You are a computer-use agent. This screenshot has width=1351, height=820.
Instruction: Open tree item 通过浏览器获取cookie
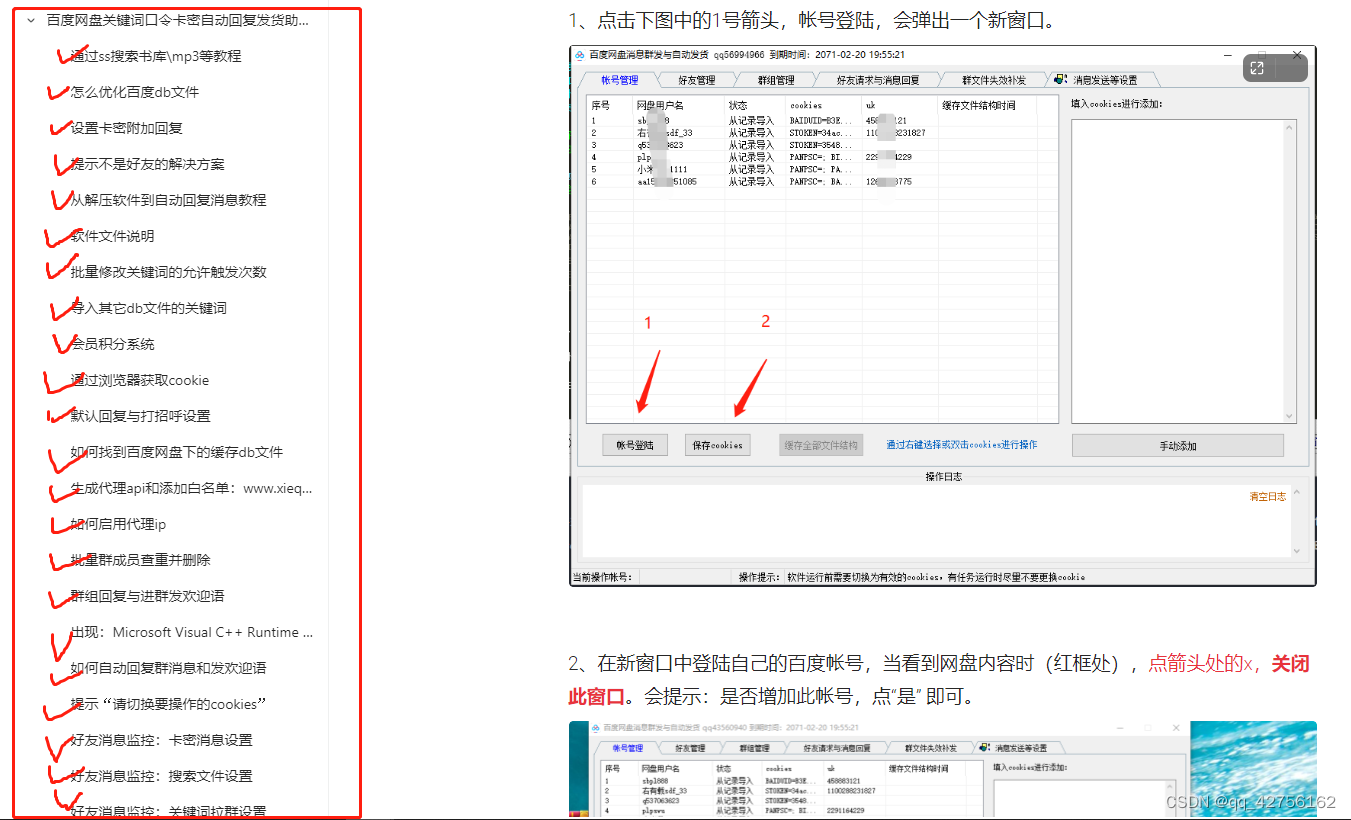click(140, 380)
